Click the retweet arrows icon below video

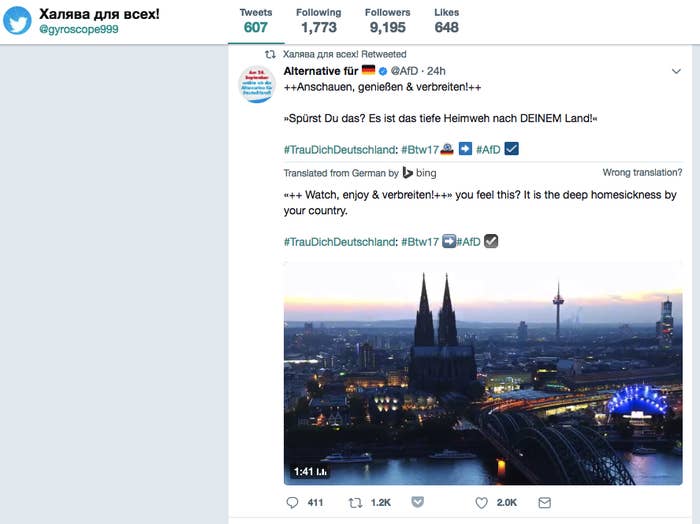point(355,503)
